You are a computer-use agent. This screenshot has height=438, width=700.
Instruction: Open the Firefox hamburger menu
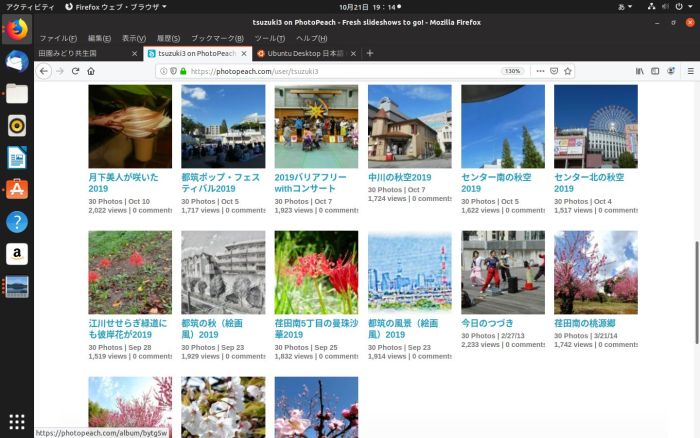coord(690,71)
